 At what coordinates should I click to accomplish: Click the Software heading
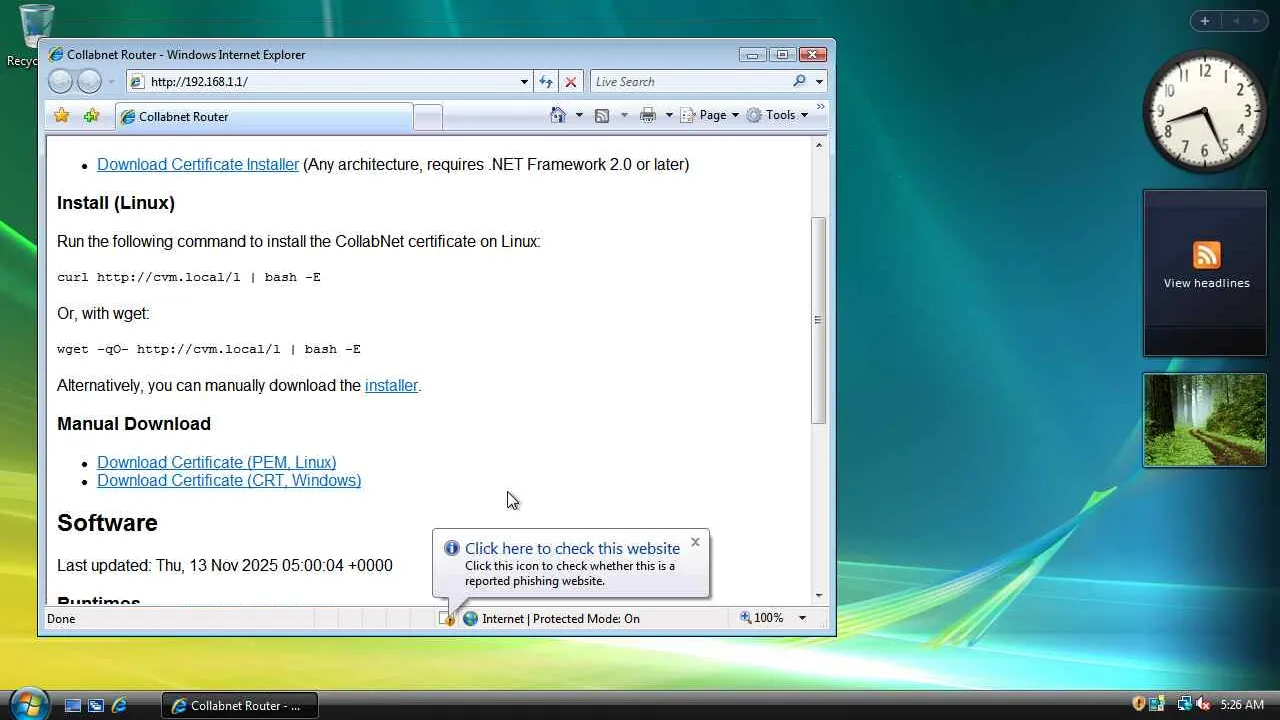107,523
